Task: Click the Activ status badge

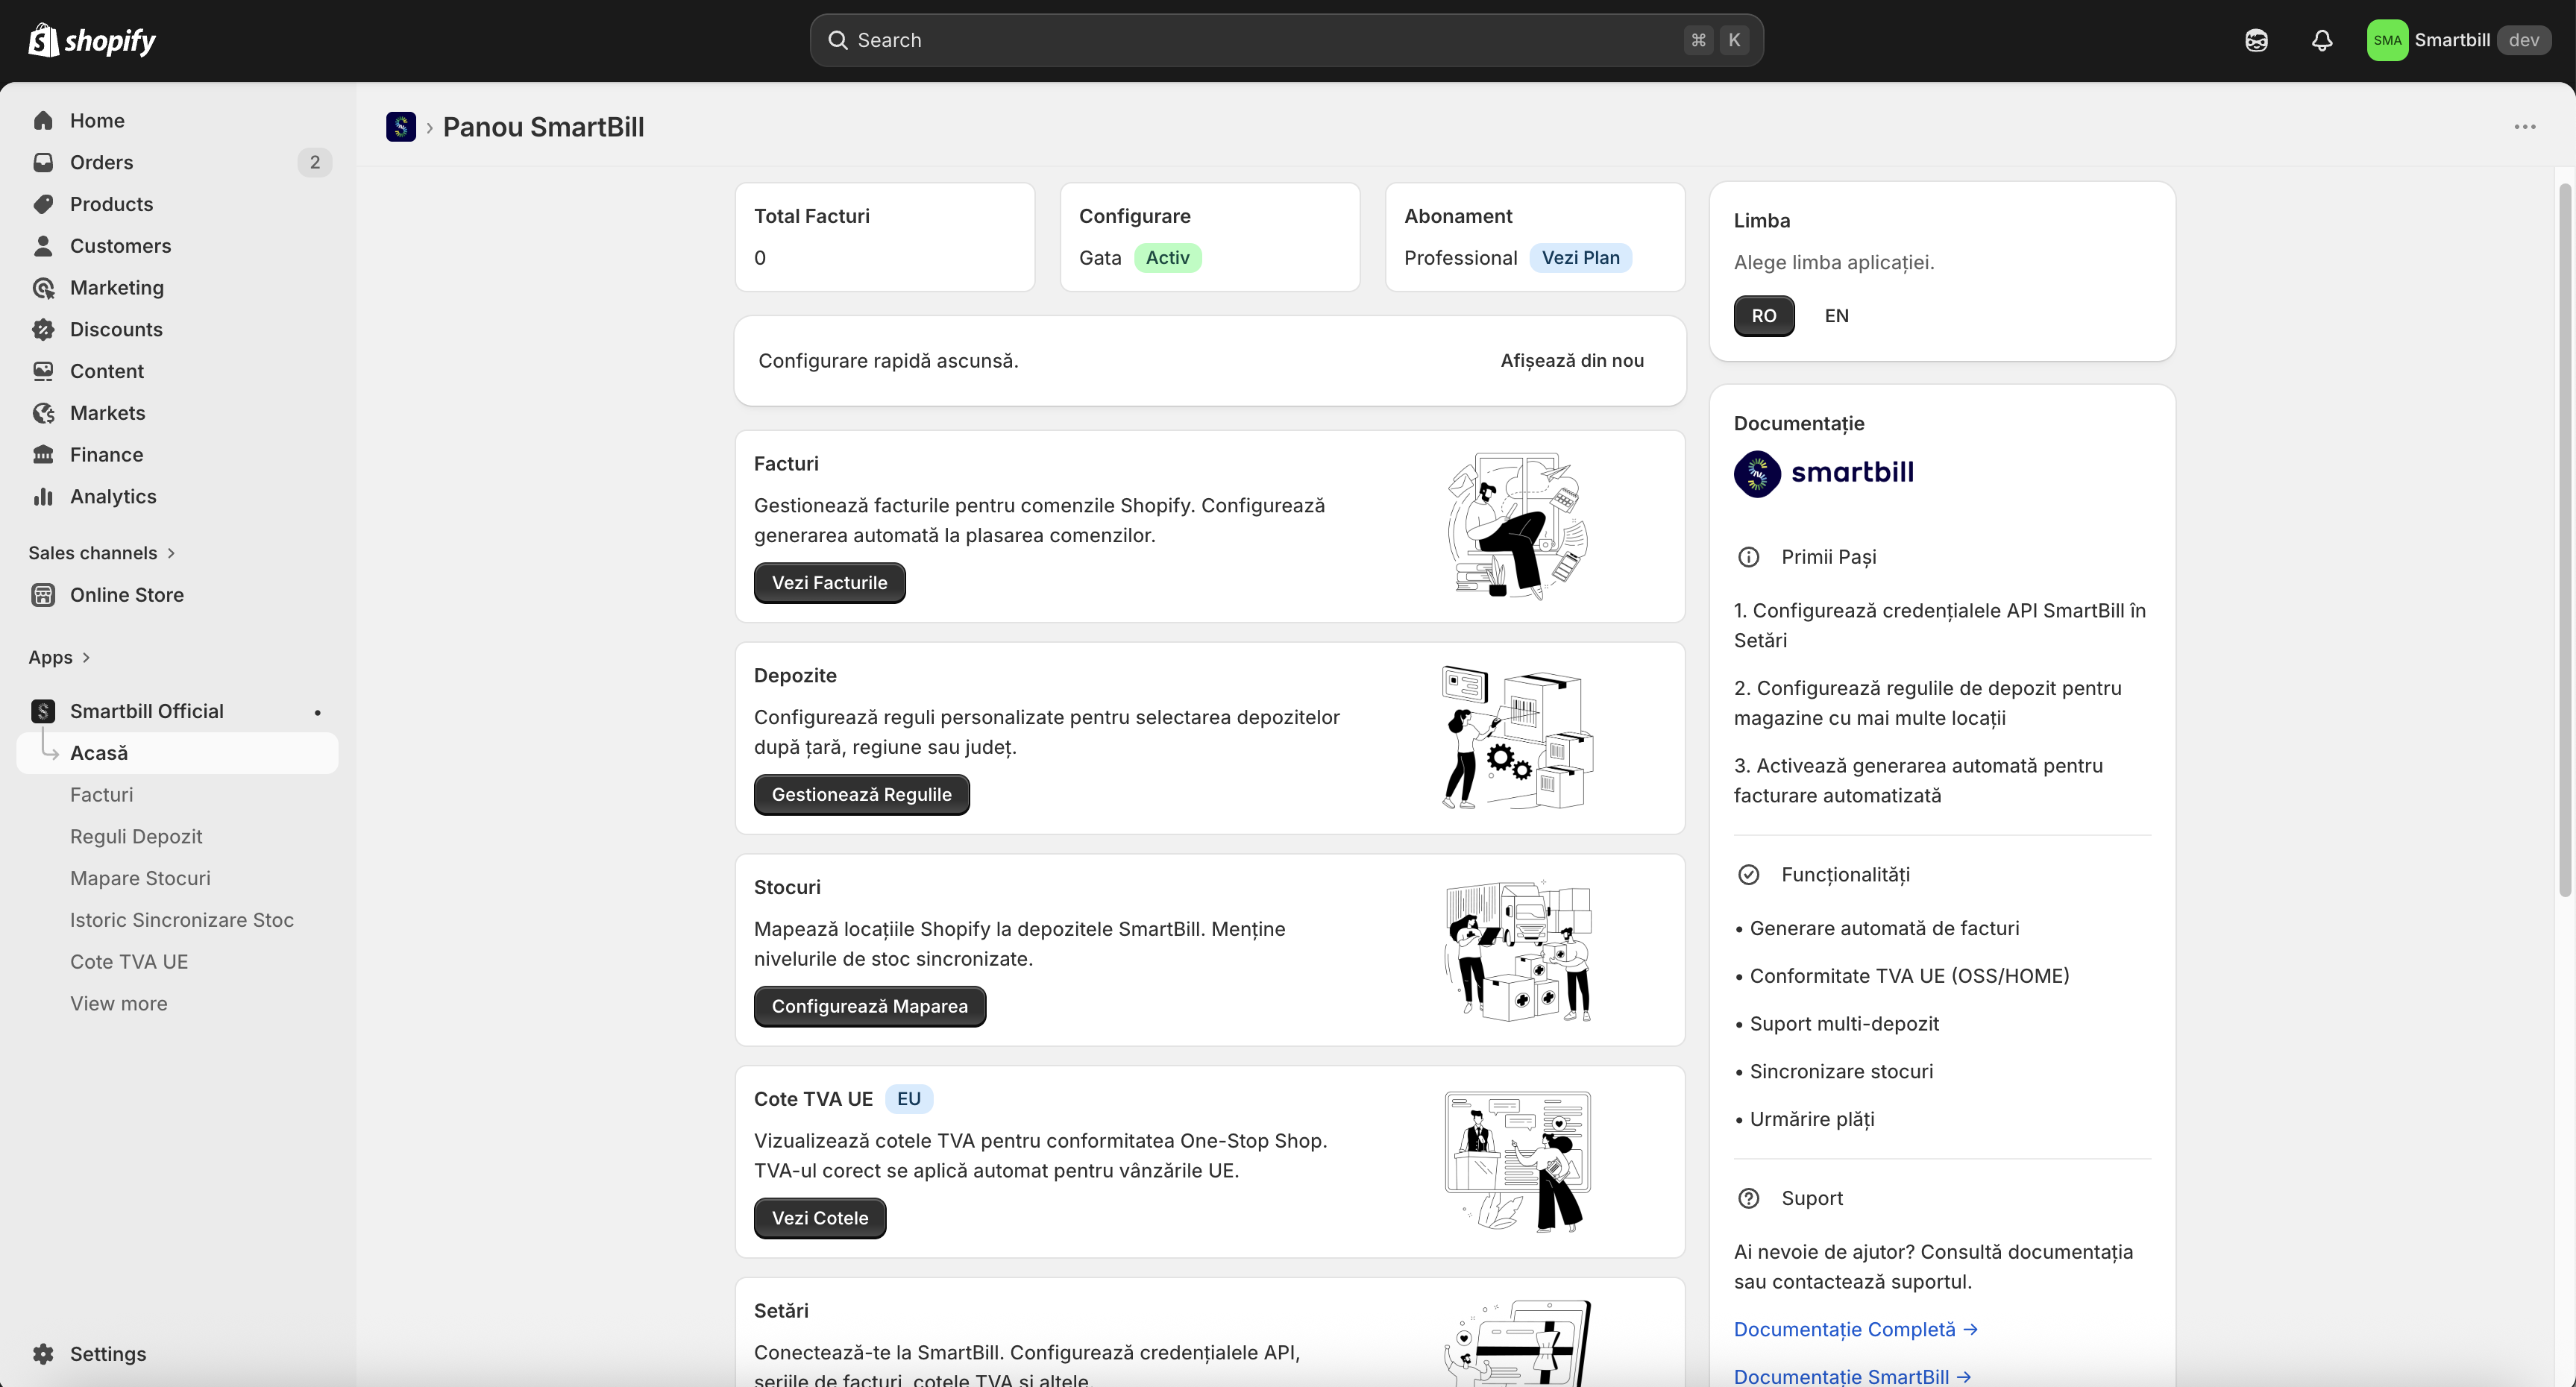Action: click(x=1167, y=258)
